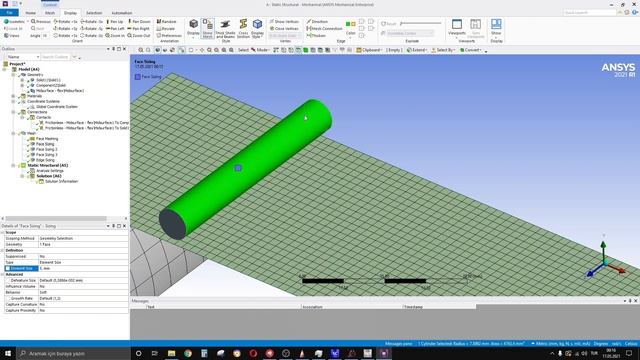Switch to the Mesh ribbon tab
Screen dimensions: 640x360
click(50, 13)
